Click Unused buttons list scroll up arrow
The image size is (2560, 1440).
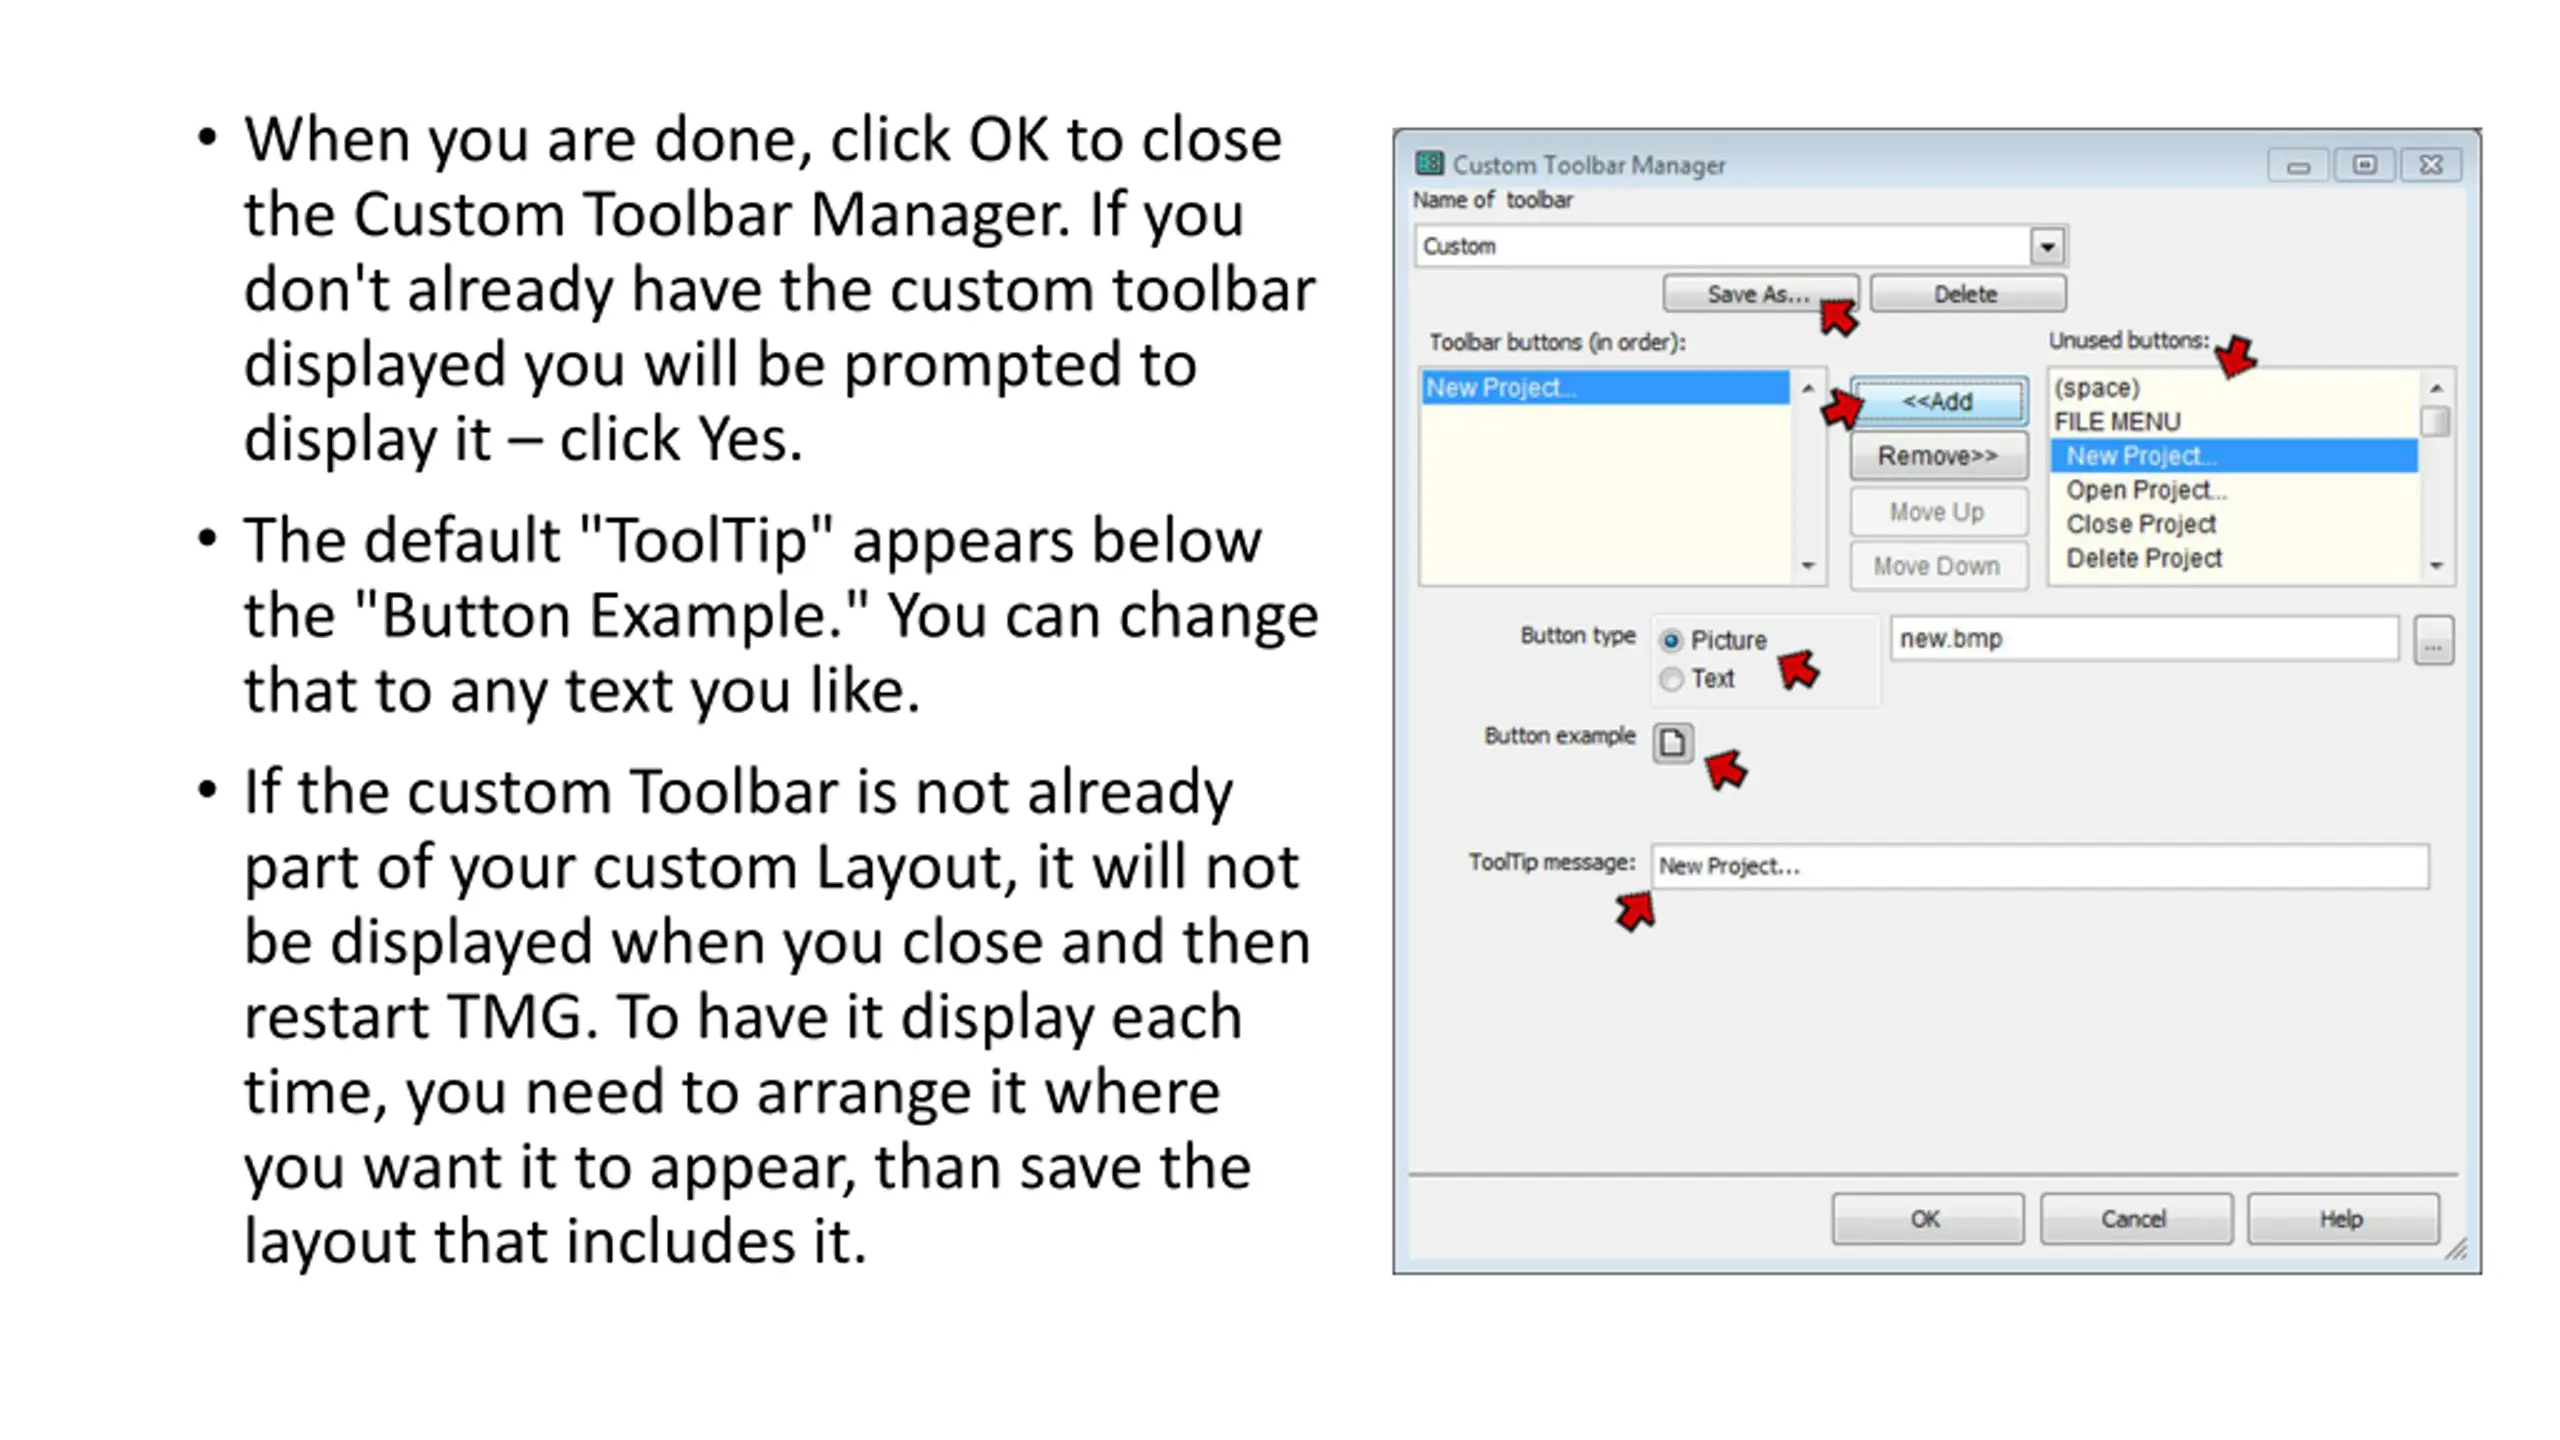point(2436,388)
